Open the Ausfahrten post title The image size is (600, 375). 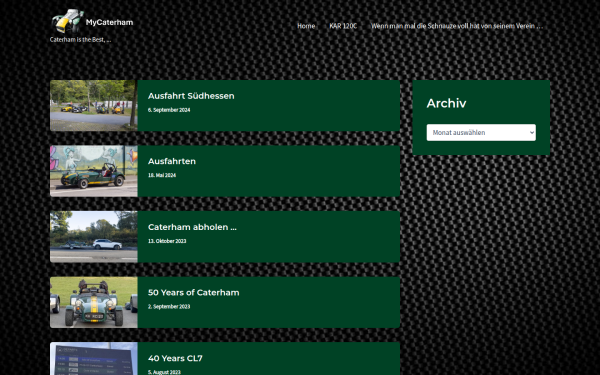coord(172,161)
